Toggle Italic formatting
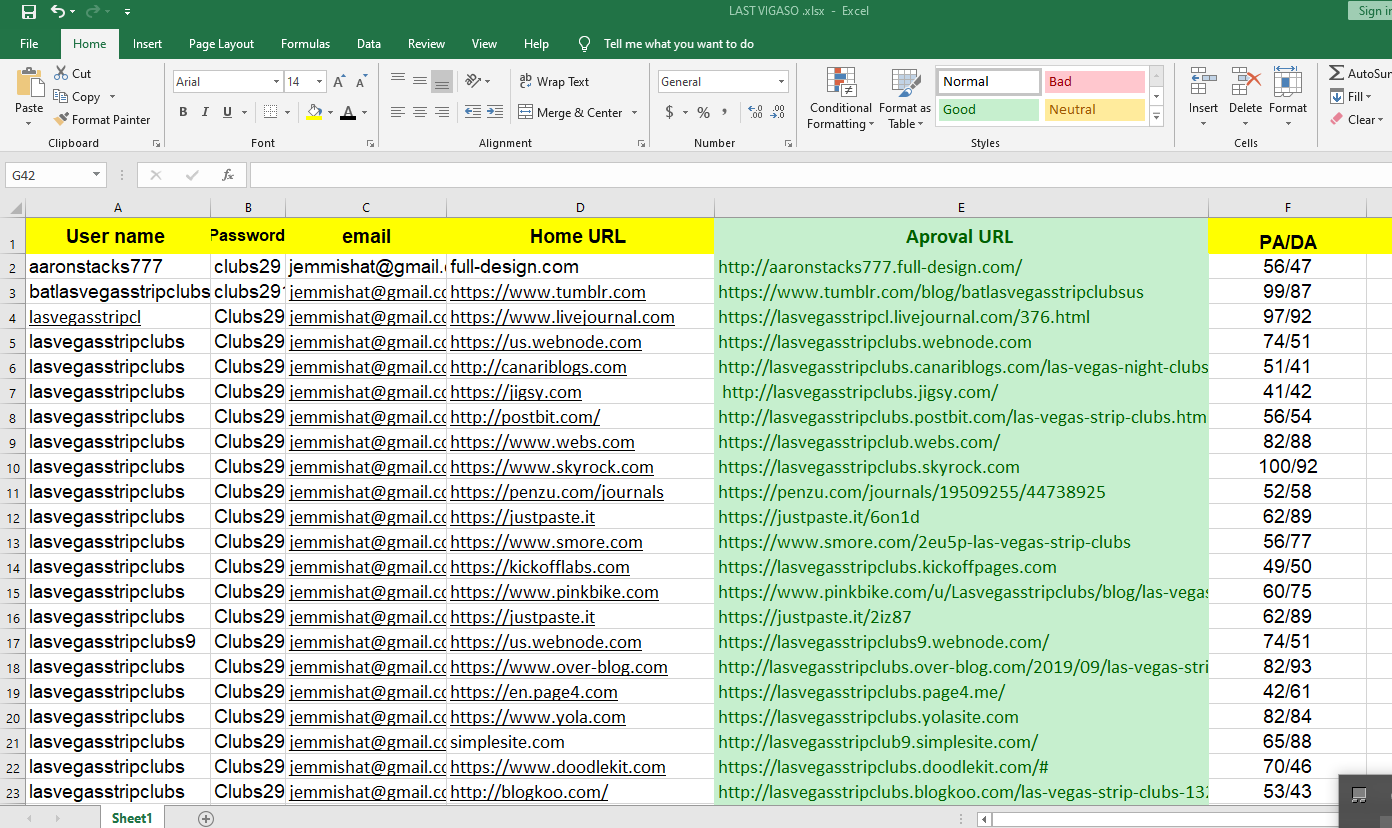This screenshot has height=828, width=1392. 204,111
